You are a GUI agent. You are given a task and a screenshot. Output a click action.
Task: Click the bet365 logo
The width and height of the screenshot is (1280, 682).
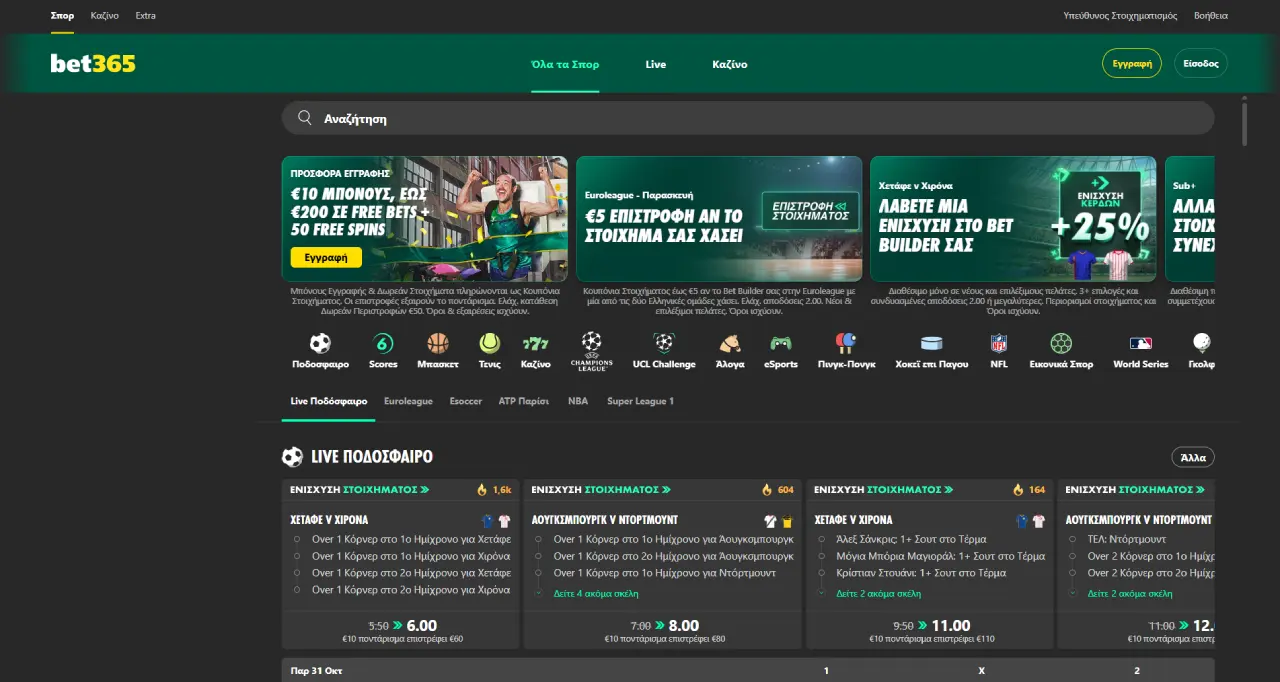pos(93,64)
